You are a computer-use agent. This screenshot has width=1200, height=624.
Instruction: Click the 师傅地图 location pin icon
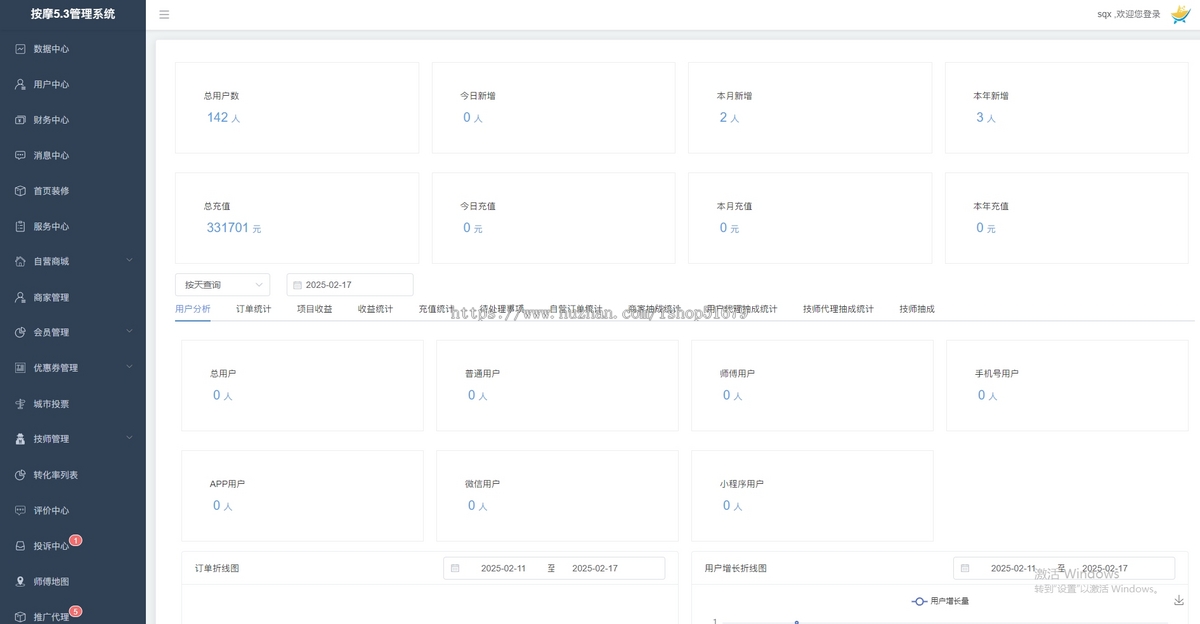pos(20,581)
